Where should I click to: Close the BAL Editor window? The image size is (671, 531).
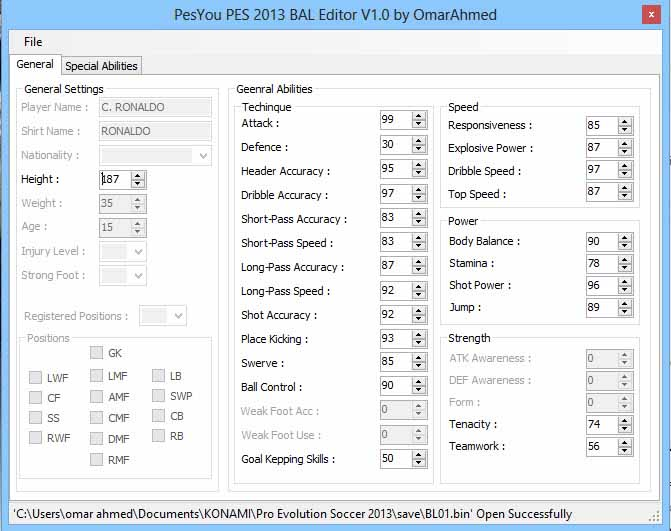651,15
